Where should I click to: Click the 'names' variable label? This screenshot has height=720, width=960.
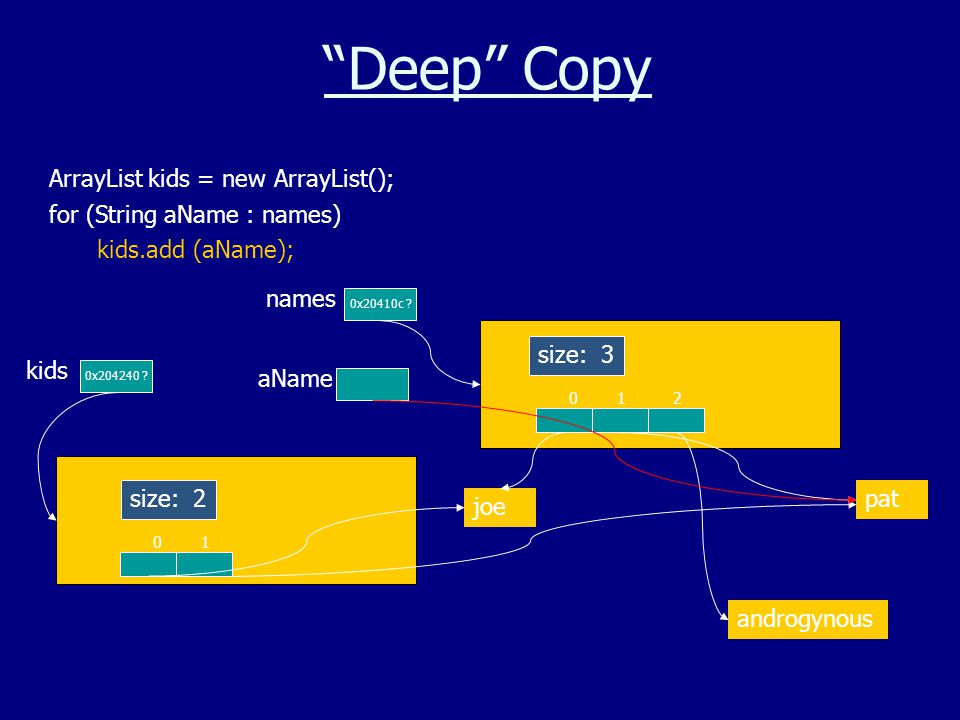tap(301, 299)
